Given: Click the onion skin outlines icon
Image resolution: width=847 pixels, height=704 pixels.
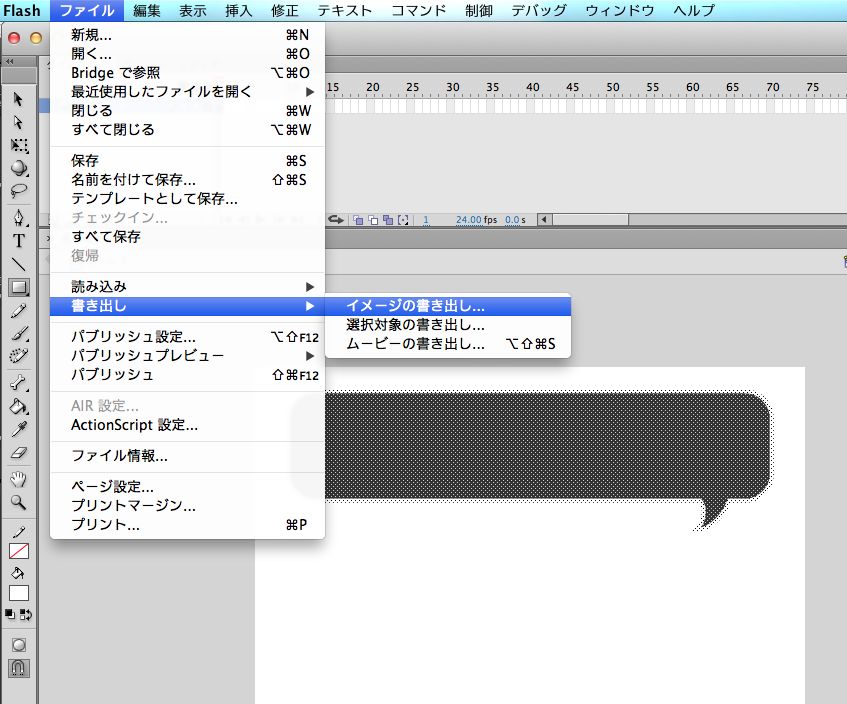Looking at the screenshot, I should pyautogui.click(x=373, y=220).
